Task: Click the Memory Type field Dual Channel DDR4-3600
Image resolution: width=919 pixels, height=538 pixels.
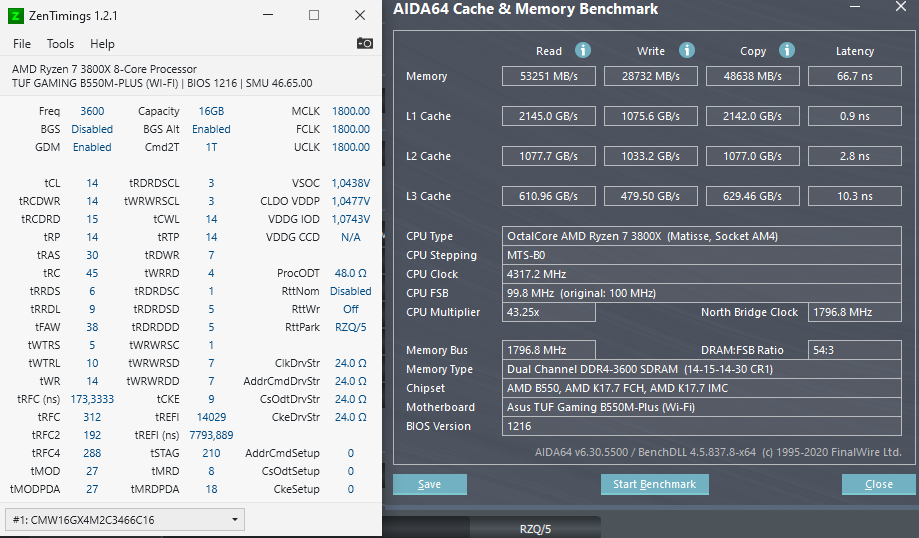Action: pos(702,369)
